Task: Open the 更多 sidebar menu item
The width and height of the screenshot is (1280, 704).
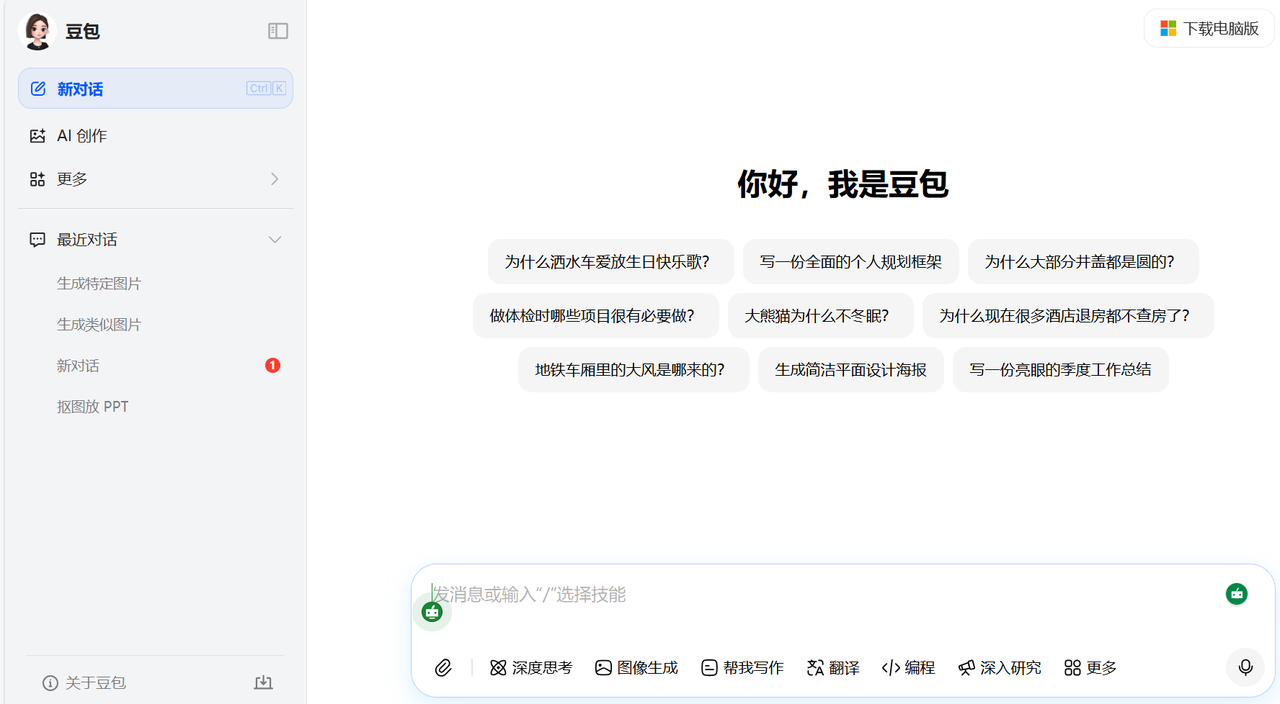Action: click(155, 179)
